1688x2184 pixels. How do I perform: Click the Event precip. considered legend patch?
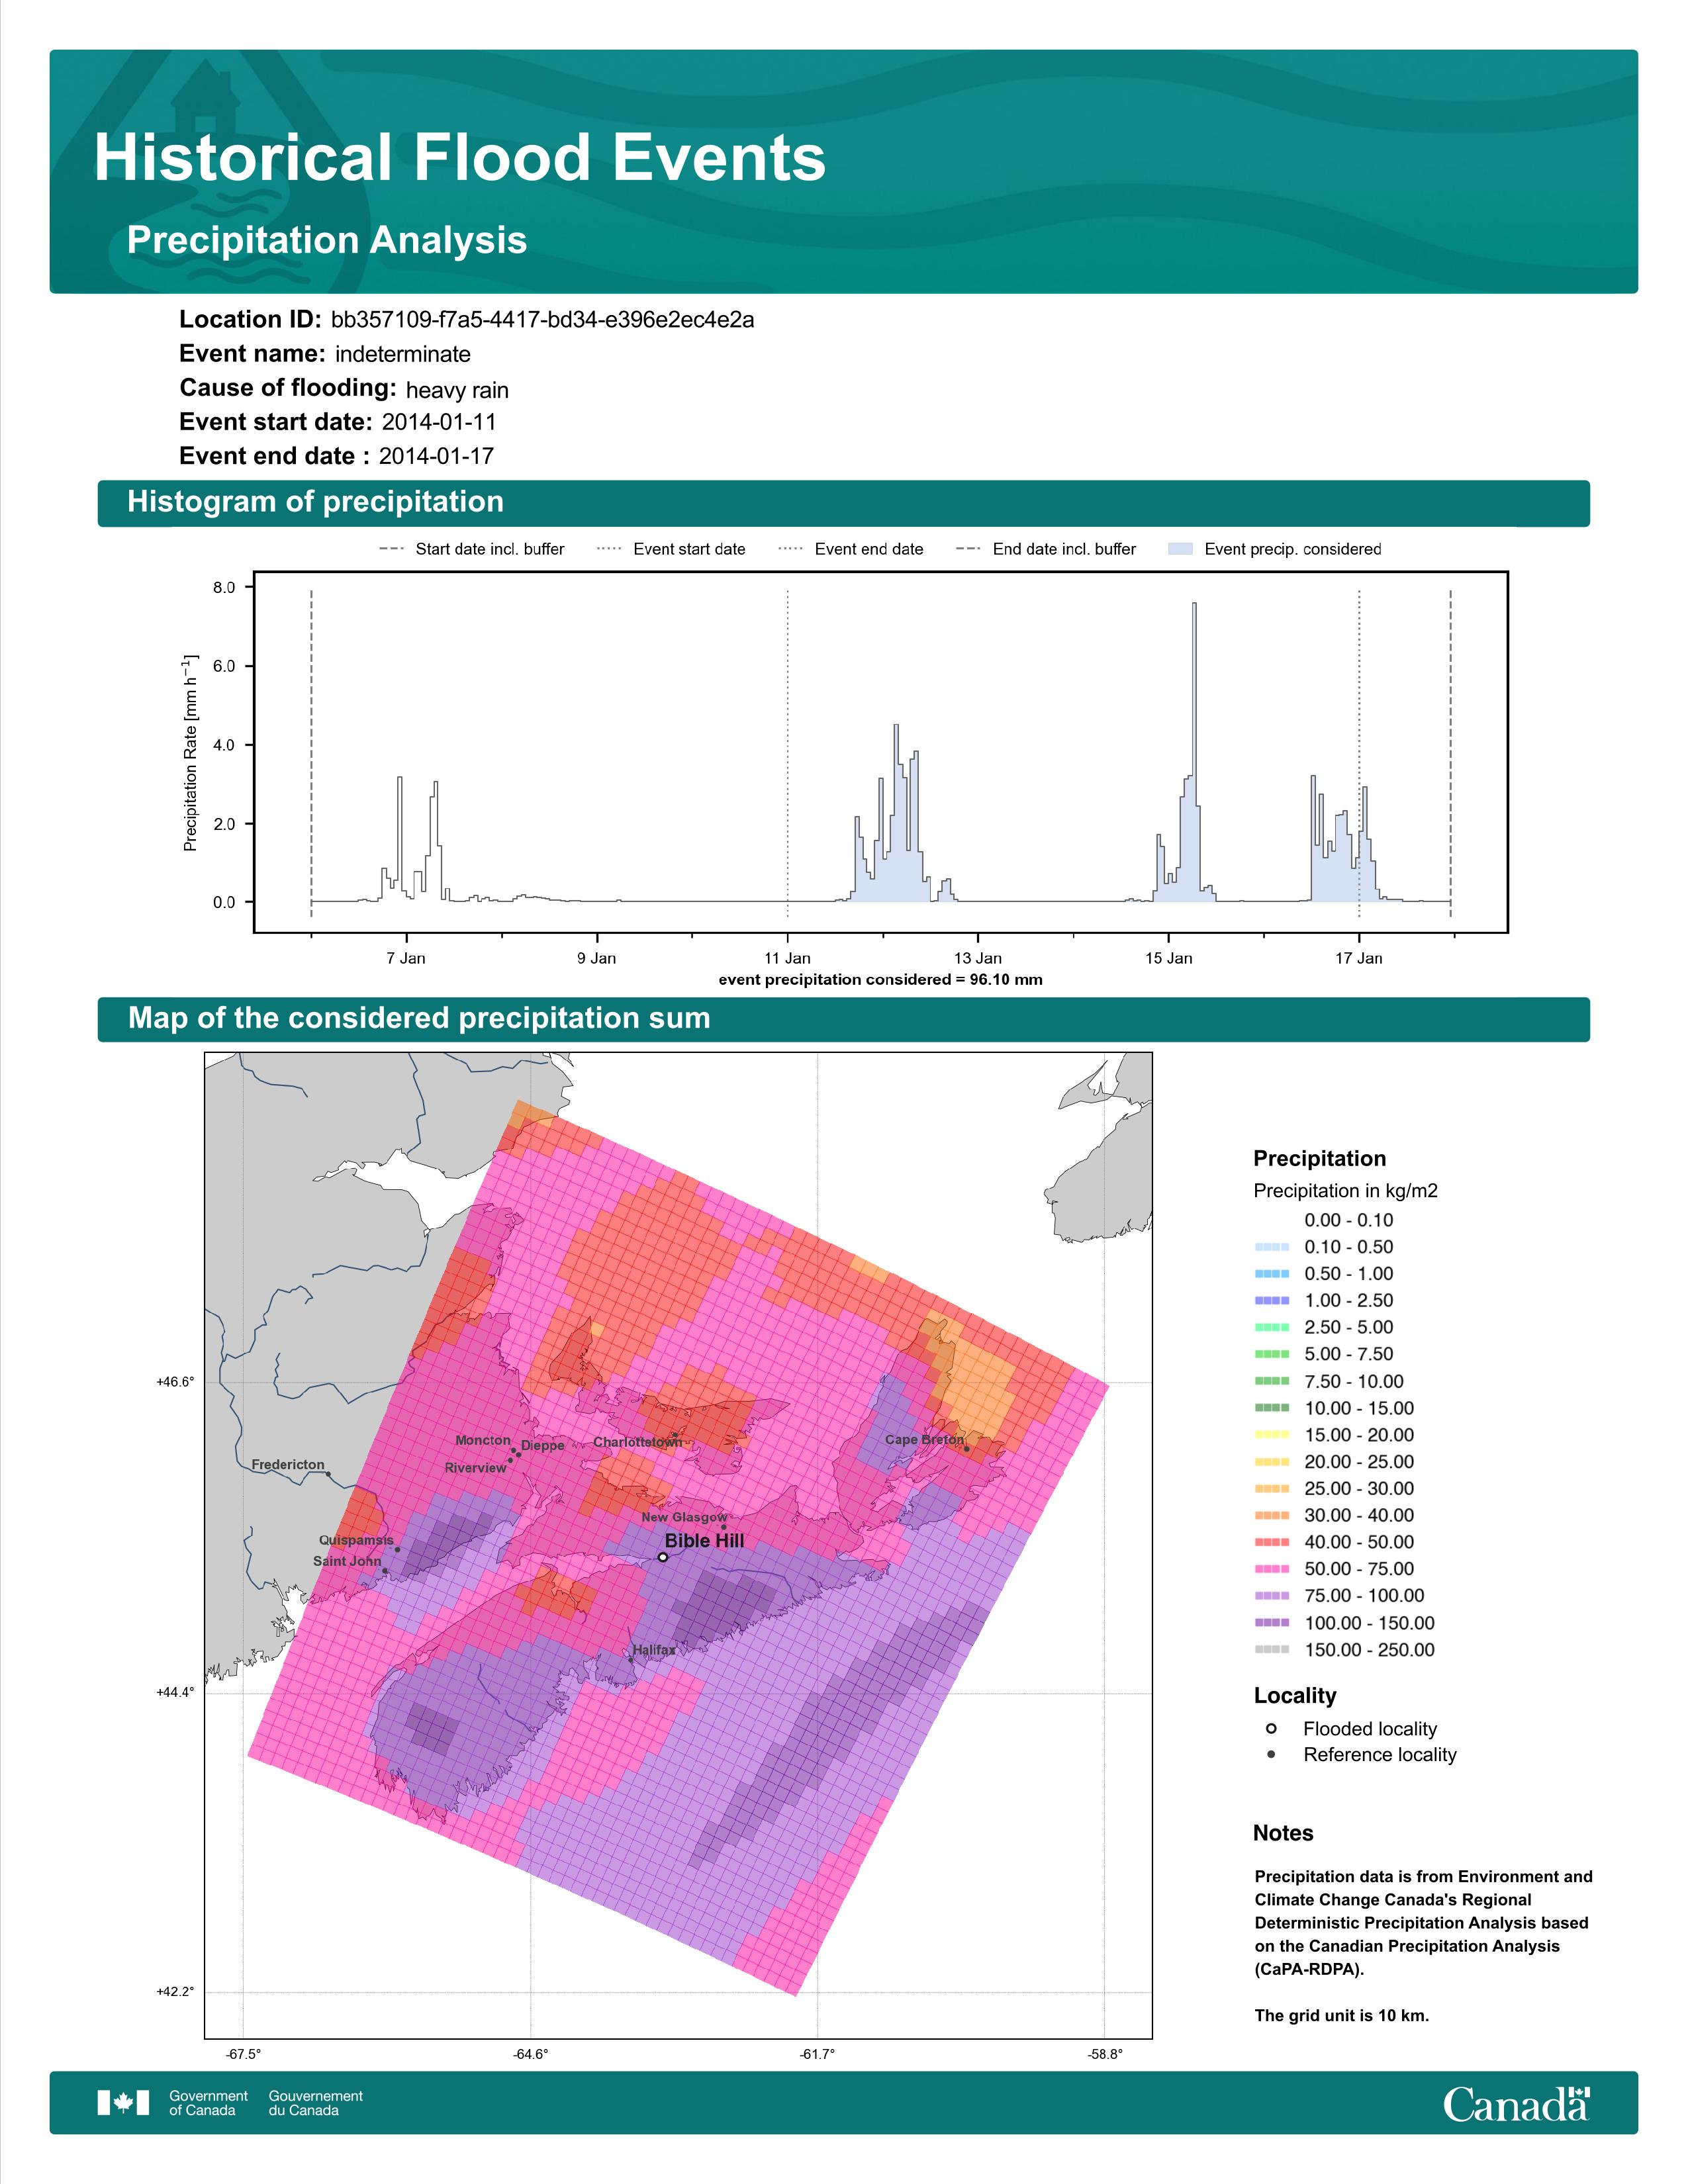tap(1181, 549)
